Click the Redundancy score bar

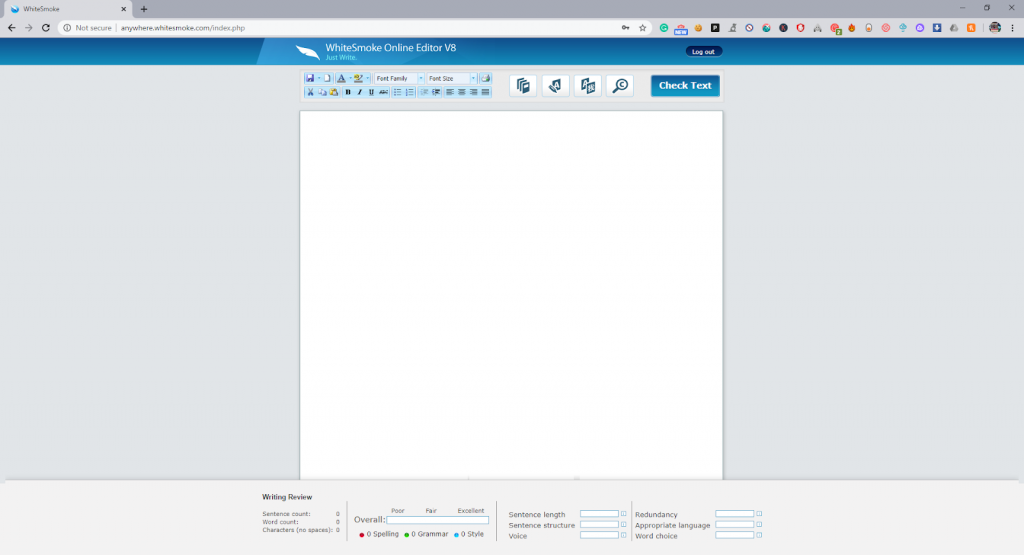pyautogui.click(x=734, y=514)
